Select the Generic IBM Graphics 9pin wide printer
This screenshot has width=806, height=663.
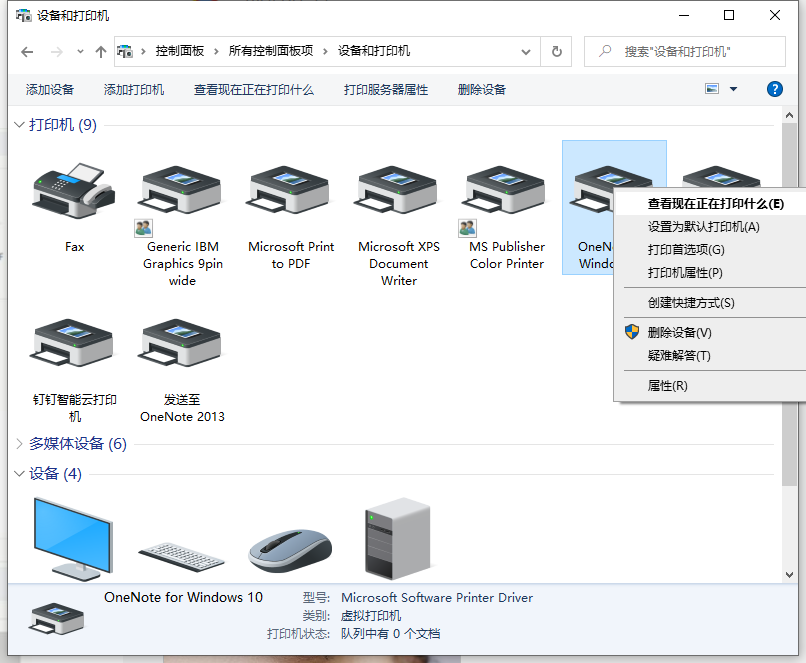point(182,190)
